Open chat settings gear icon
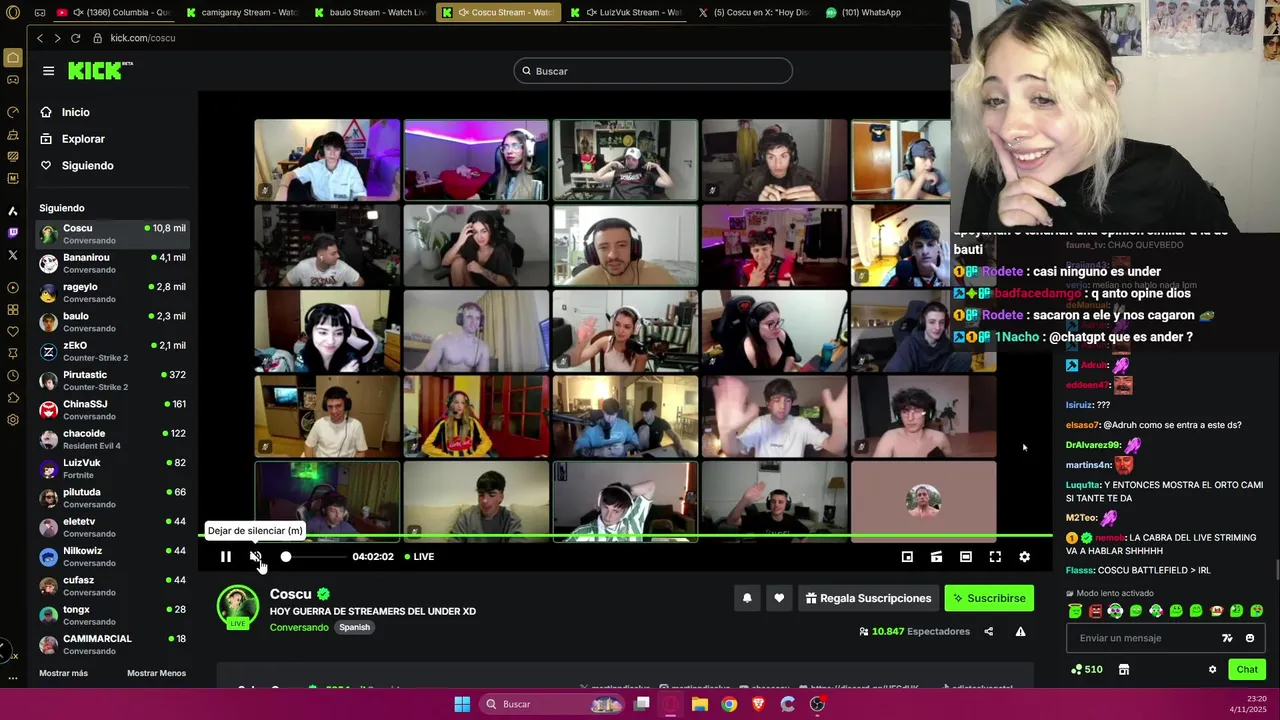This screenshot has height=720, width=1280. 1212,669
